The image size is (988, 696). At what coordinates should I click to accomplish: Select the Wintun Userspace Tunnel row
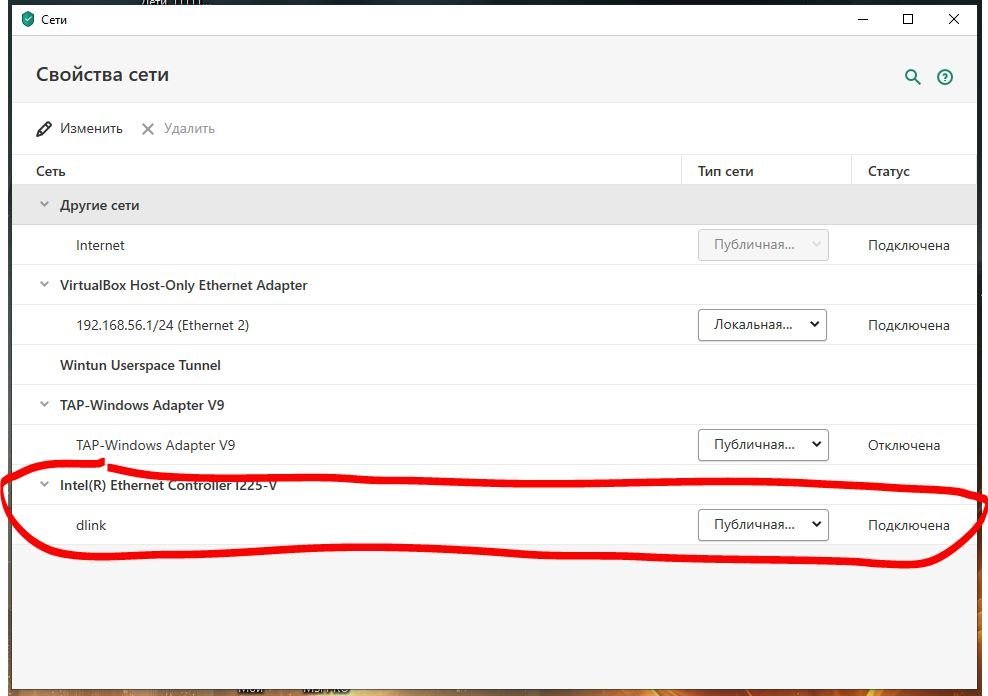(x=494, y=365)
